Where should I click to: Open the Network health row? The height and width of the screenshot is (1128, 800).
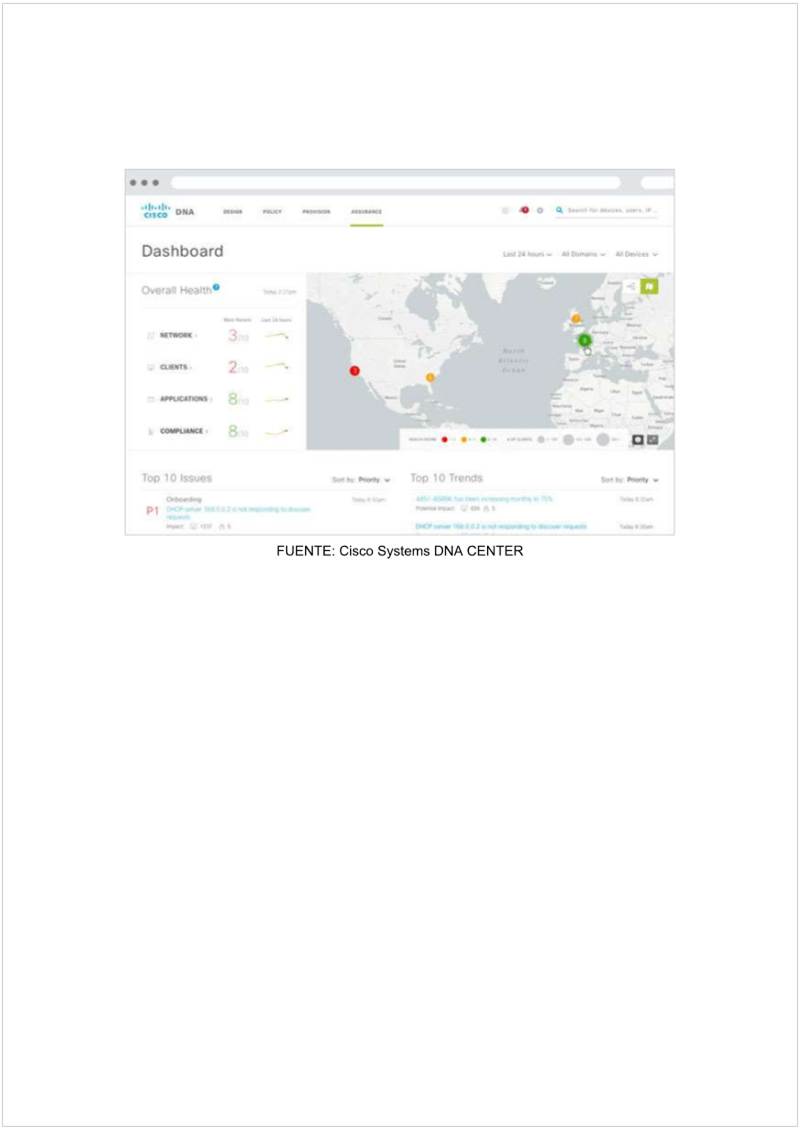(x=177, y=335)
